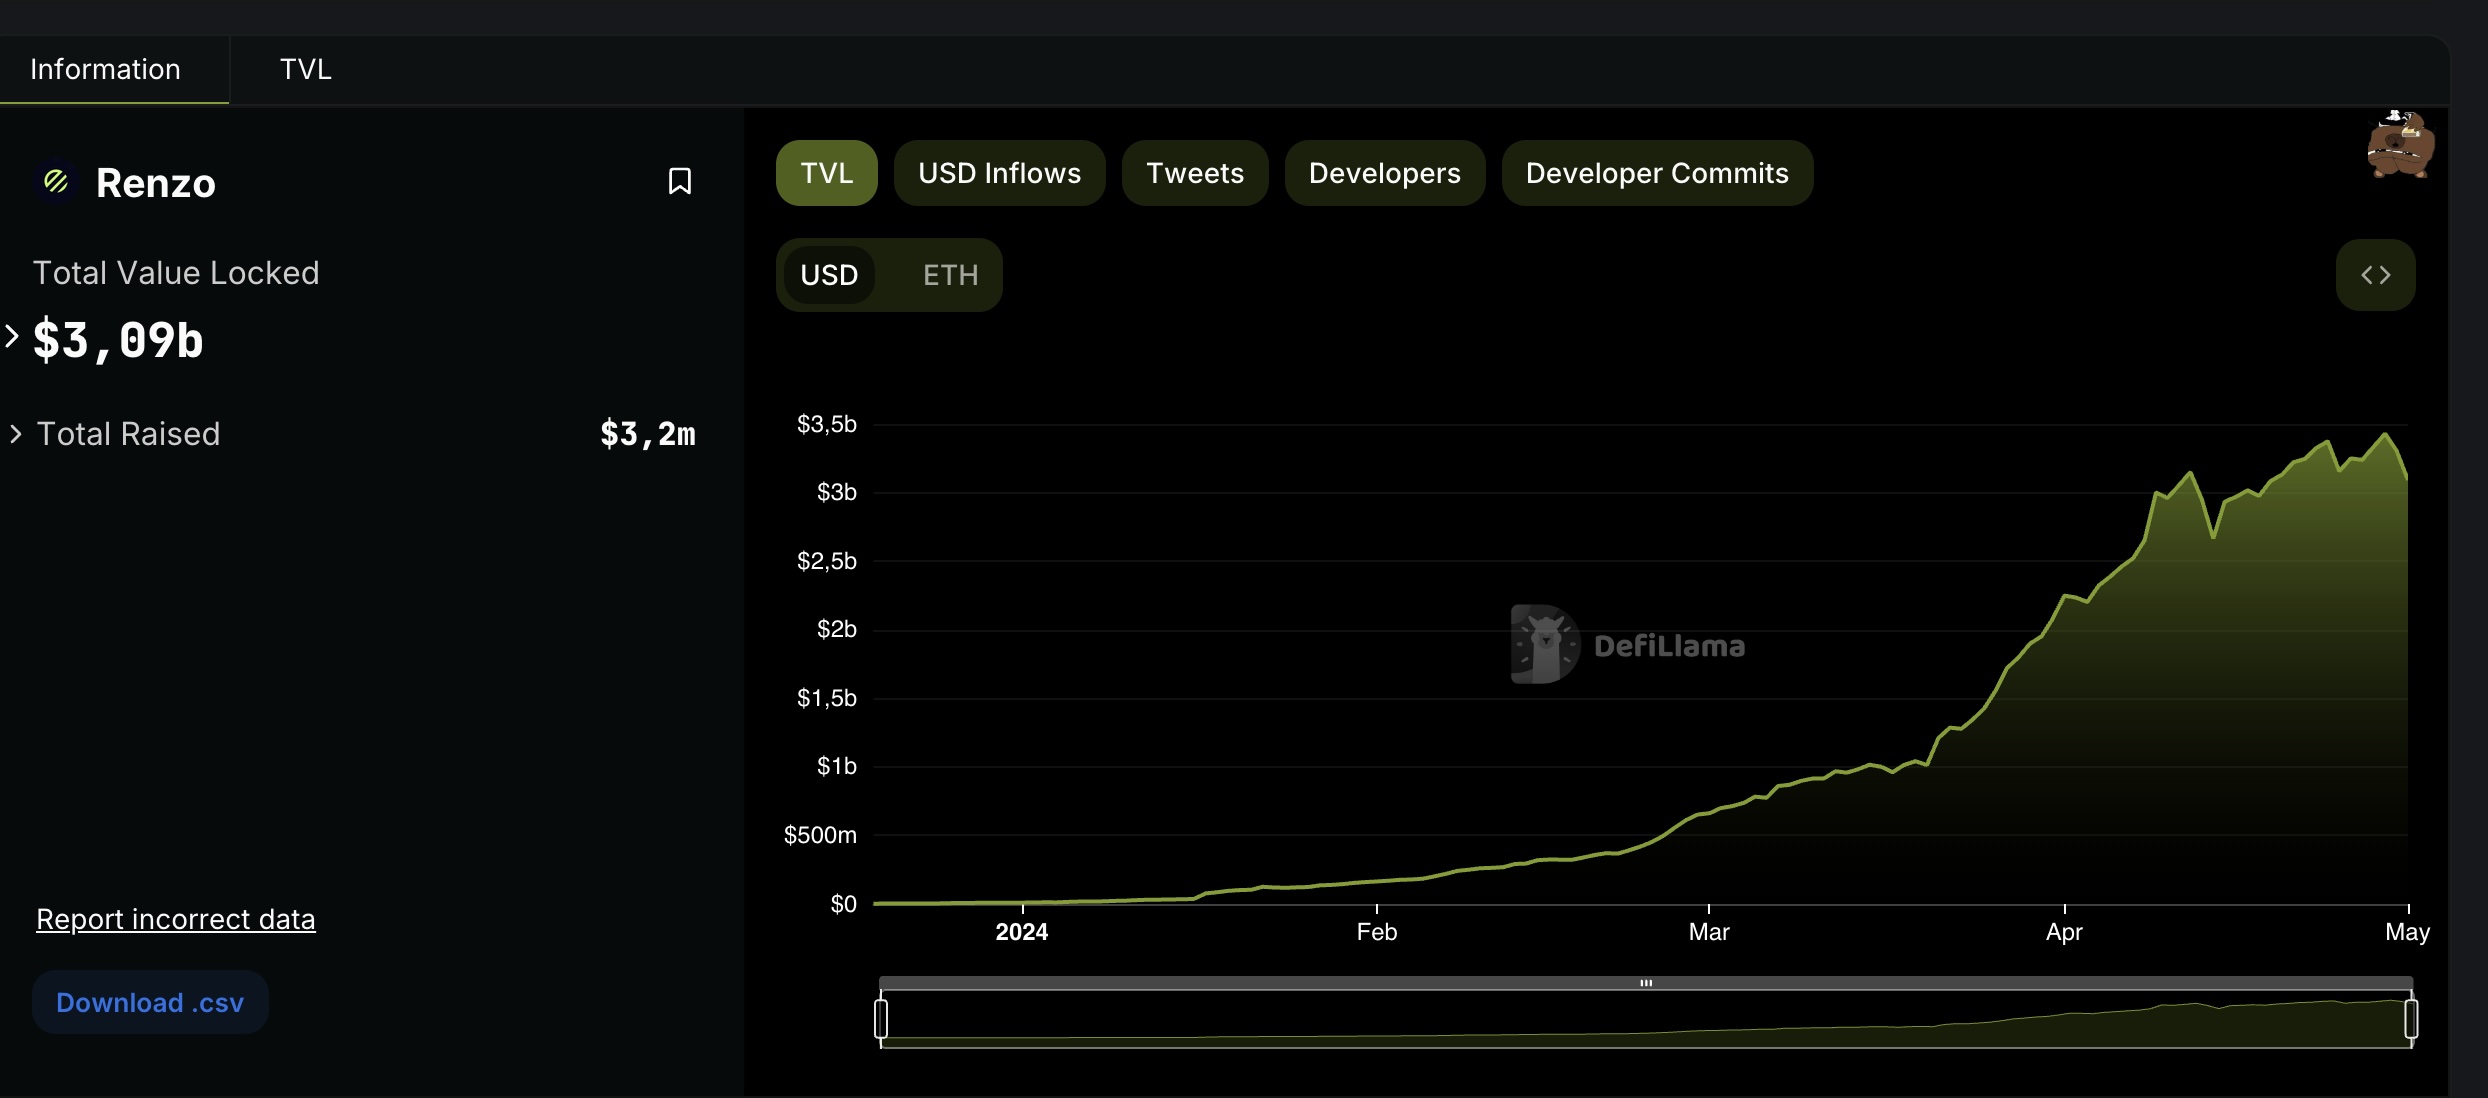Toggle the Tweets chart metric
Screen dimensions: 2488x1098
click(x=1195, y=173)
